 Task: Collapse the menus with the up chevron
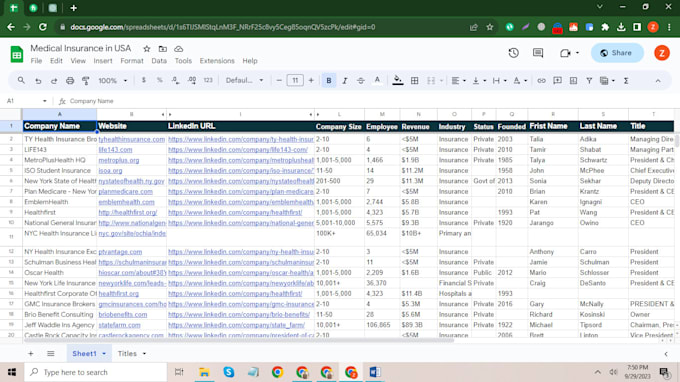coord(658,81)
